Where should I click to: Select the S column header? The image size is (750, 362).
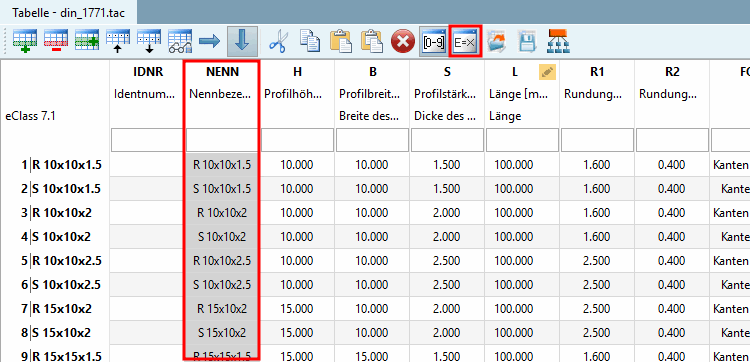[x=447, y=72]
